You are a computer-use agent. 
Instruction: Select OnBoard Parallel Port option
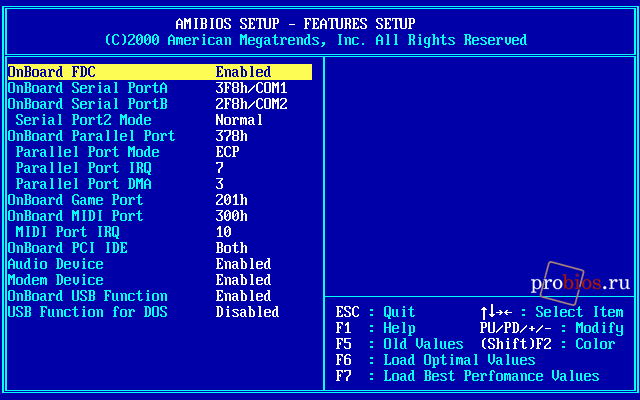coord(91,136)
